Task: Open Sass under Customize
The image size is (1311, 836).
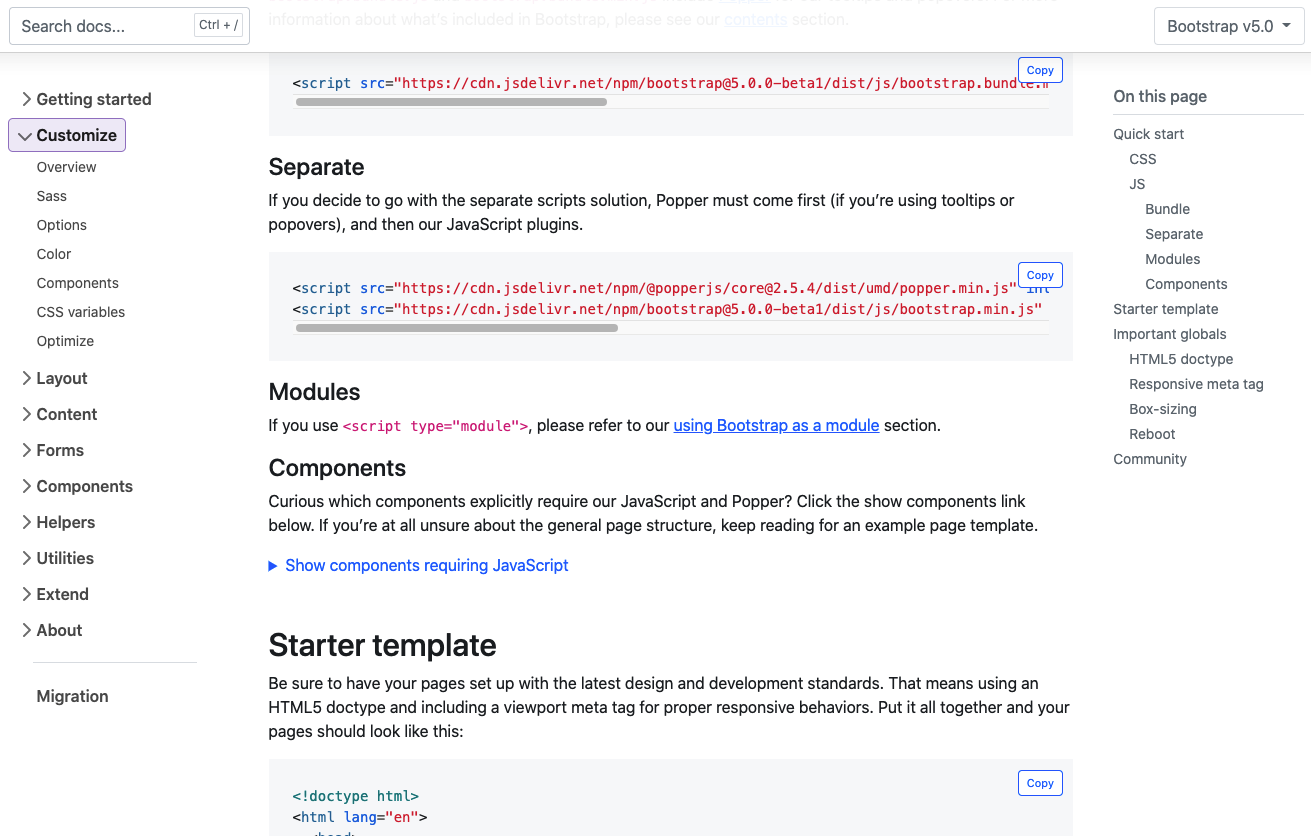Action: (52, 196)
